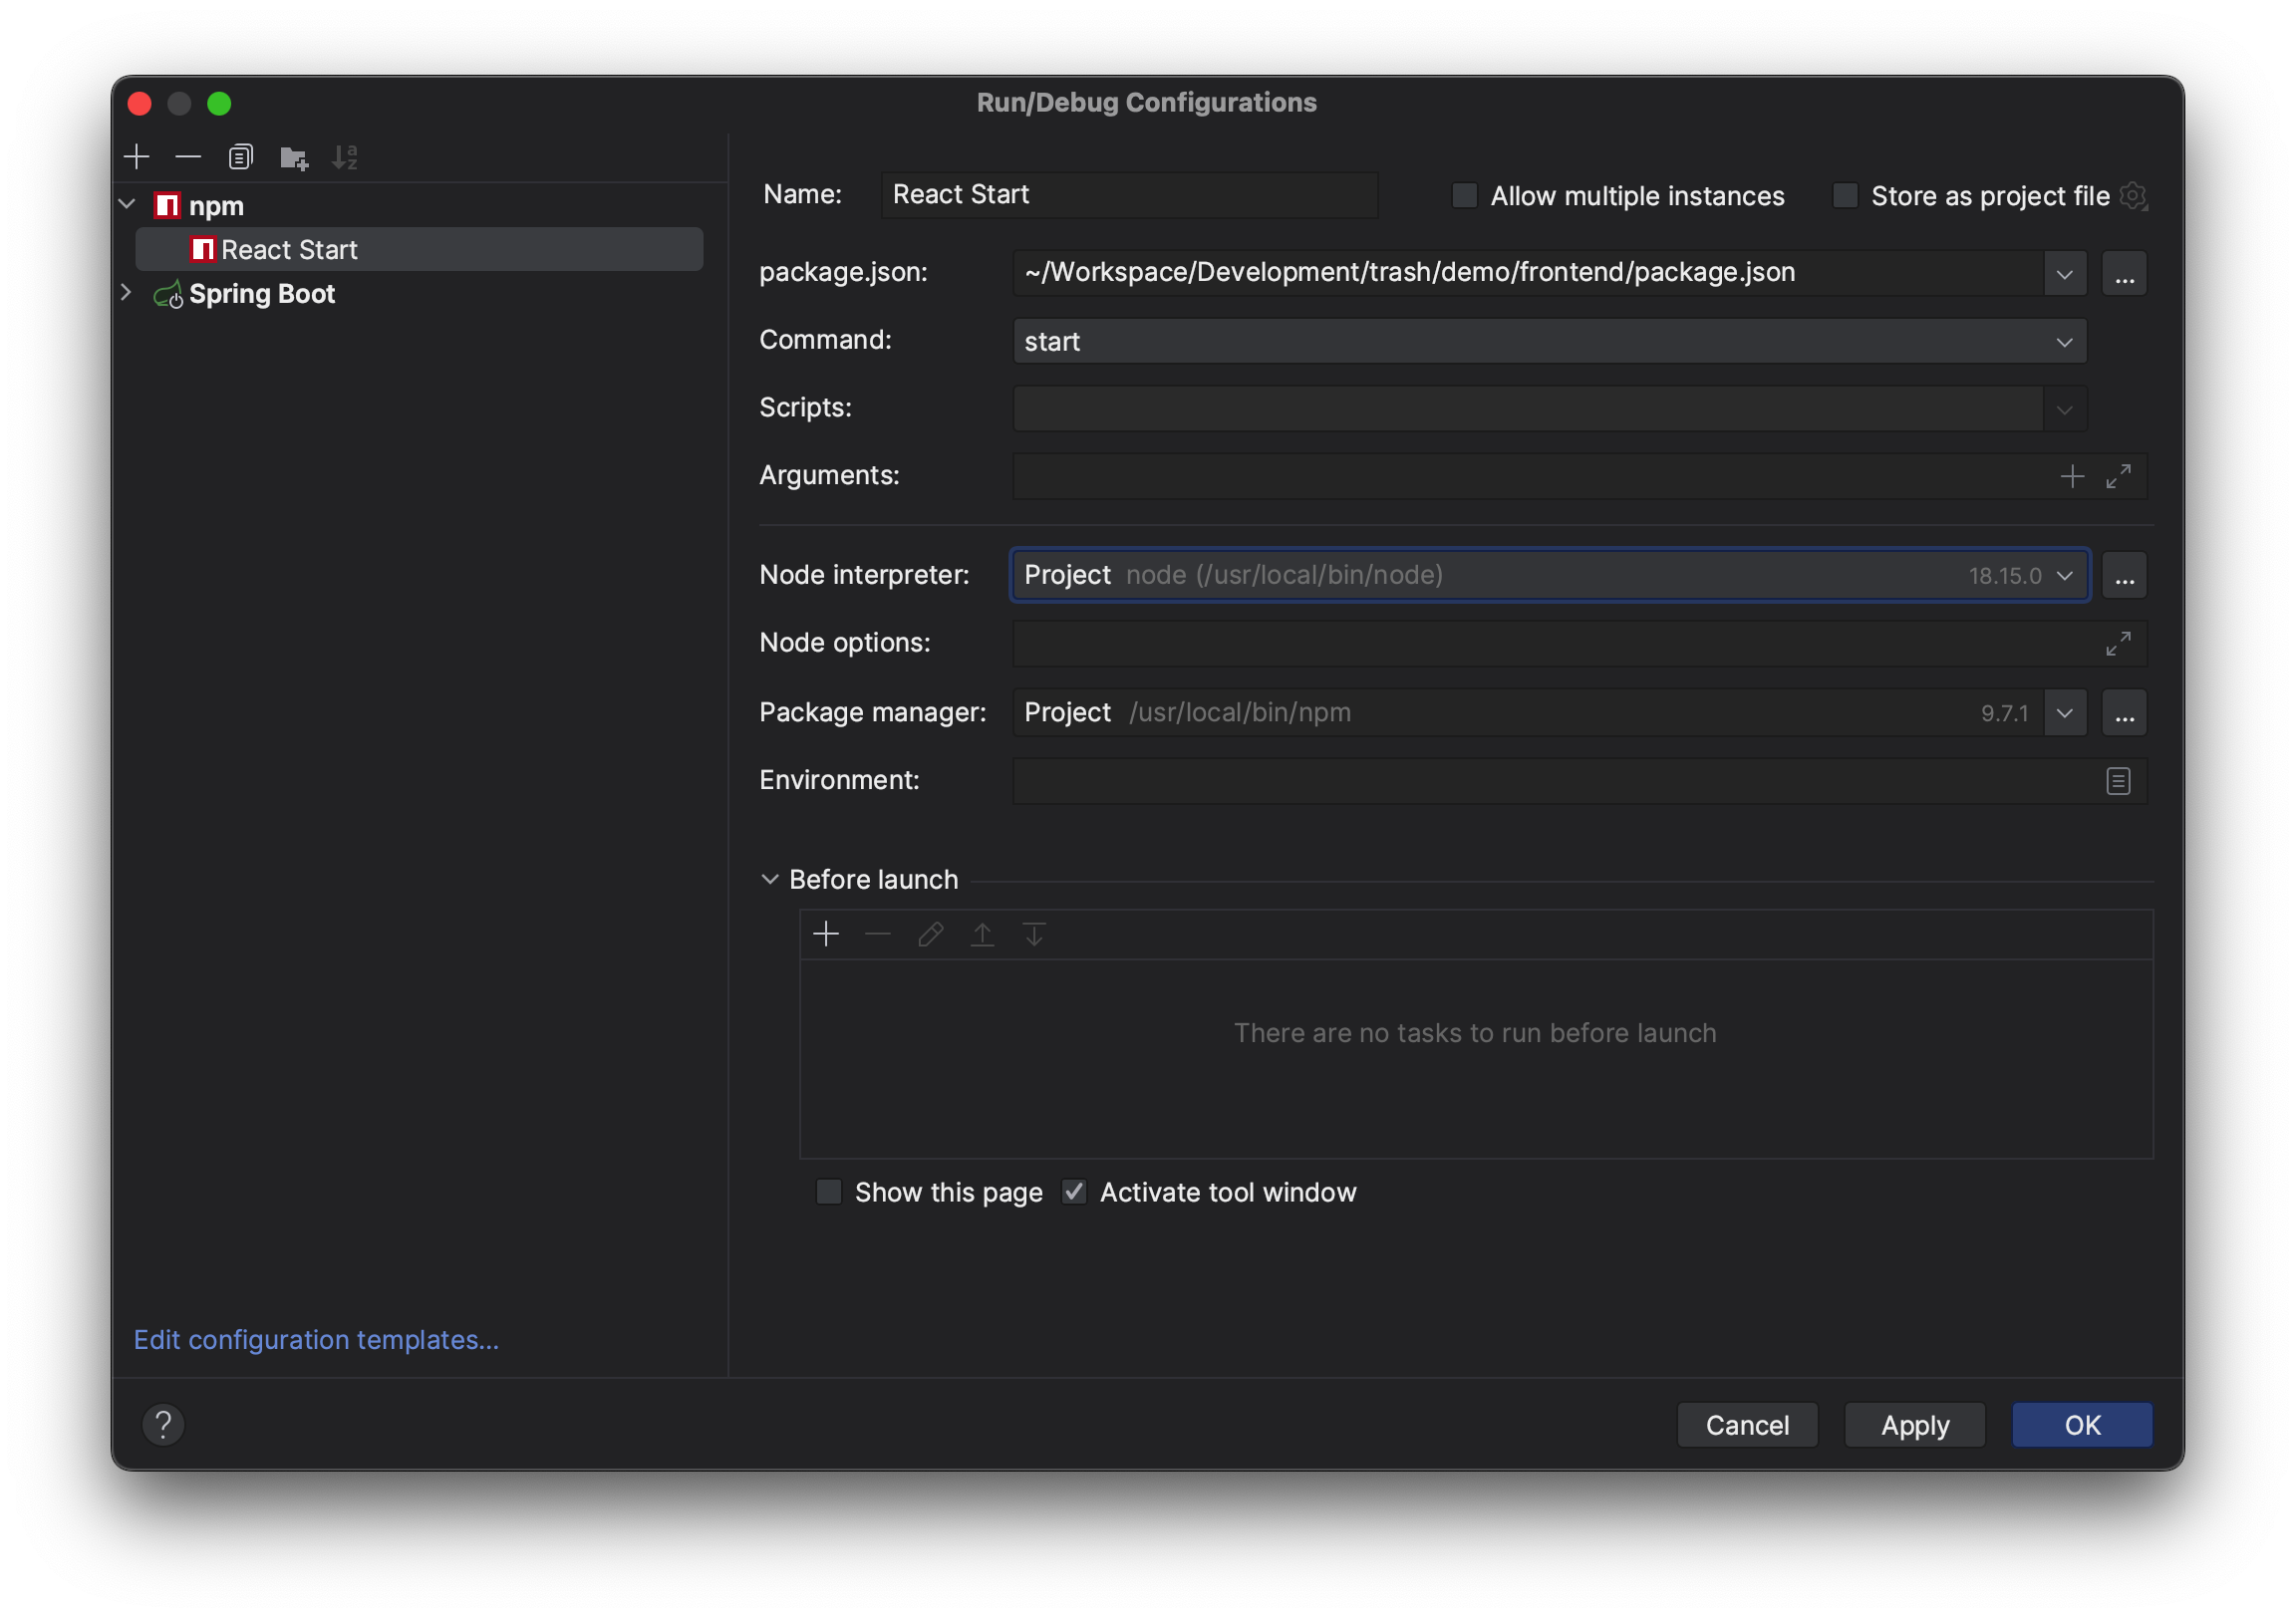Image resolution: width=2296 pixels, height=1618 pixels.
Task: Collapse the Before launch section
Action: 769,879
